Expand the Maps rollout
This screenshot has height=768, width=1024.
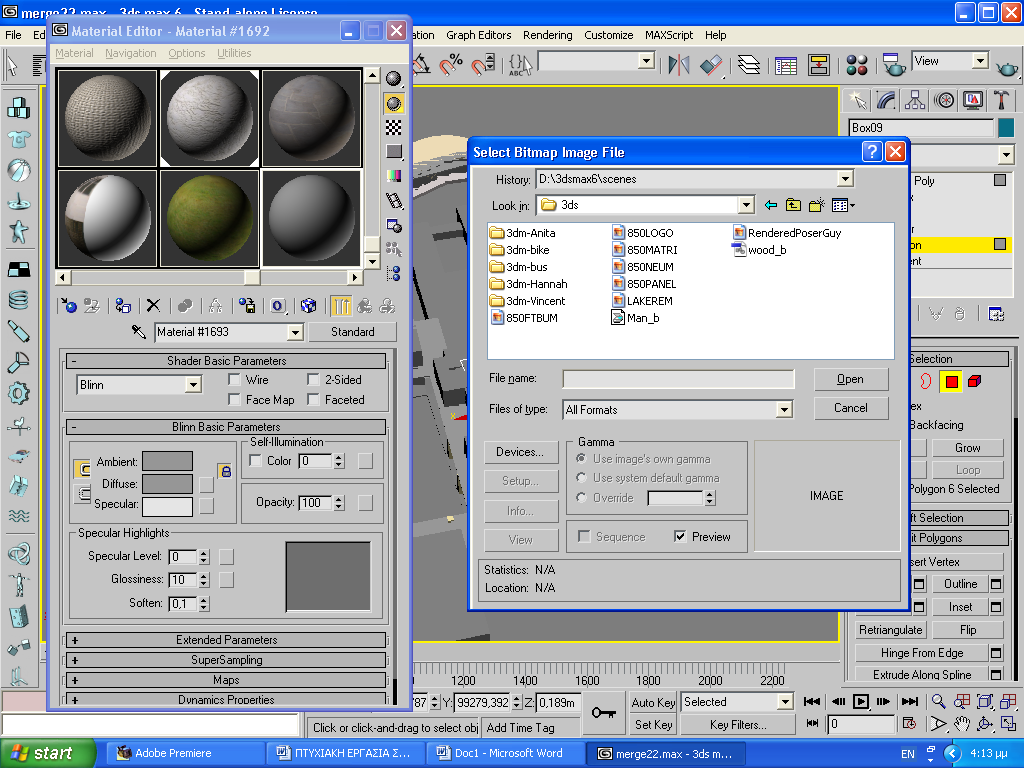227,680
